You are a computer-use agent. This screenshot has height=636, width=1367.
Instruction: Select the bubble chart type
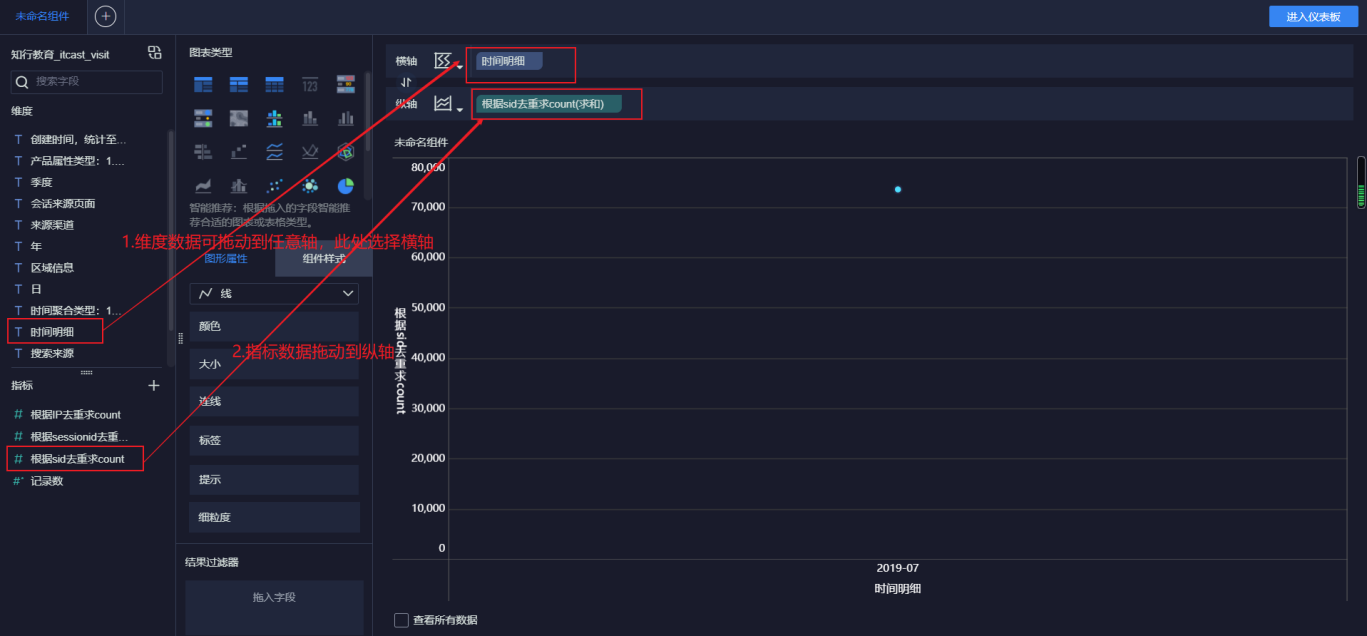(310, 186)
